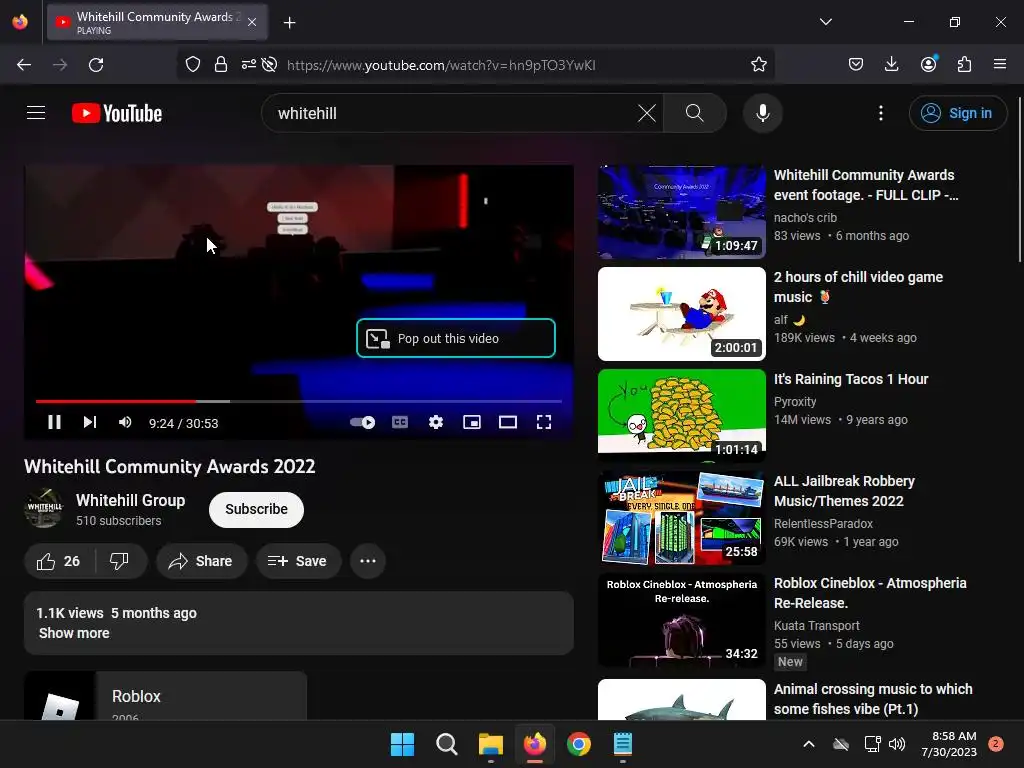Open the Firefox application menu
The image size is (1024, 768).
[x=1000, y=64]
